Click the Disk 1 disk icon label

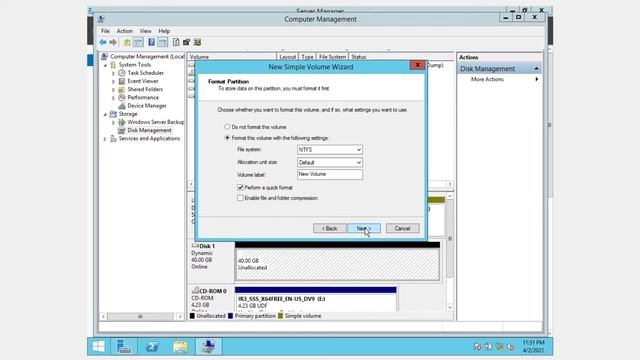coord(203,246)
